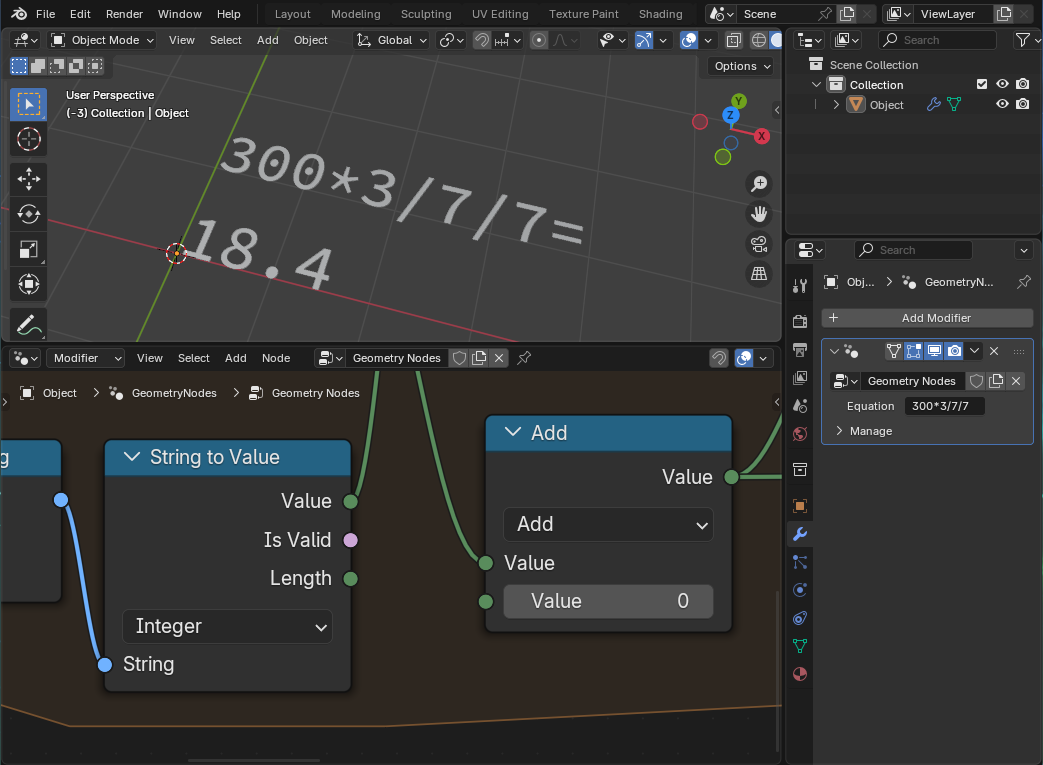The width and height of the screenshot is (1043, 765).
Task: Activate the Transform tool
Action: pos(29,284)
